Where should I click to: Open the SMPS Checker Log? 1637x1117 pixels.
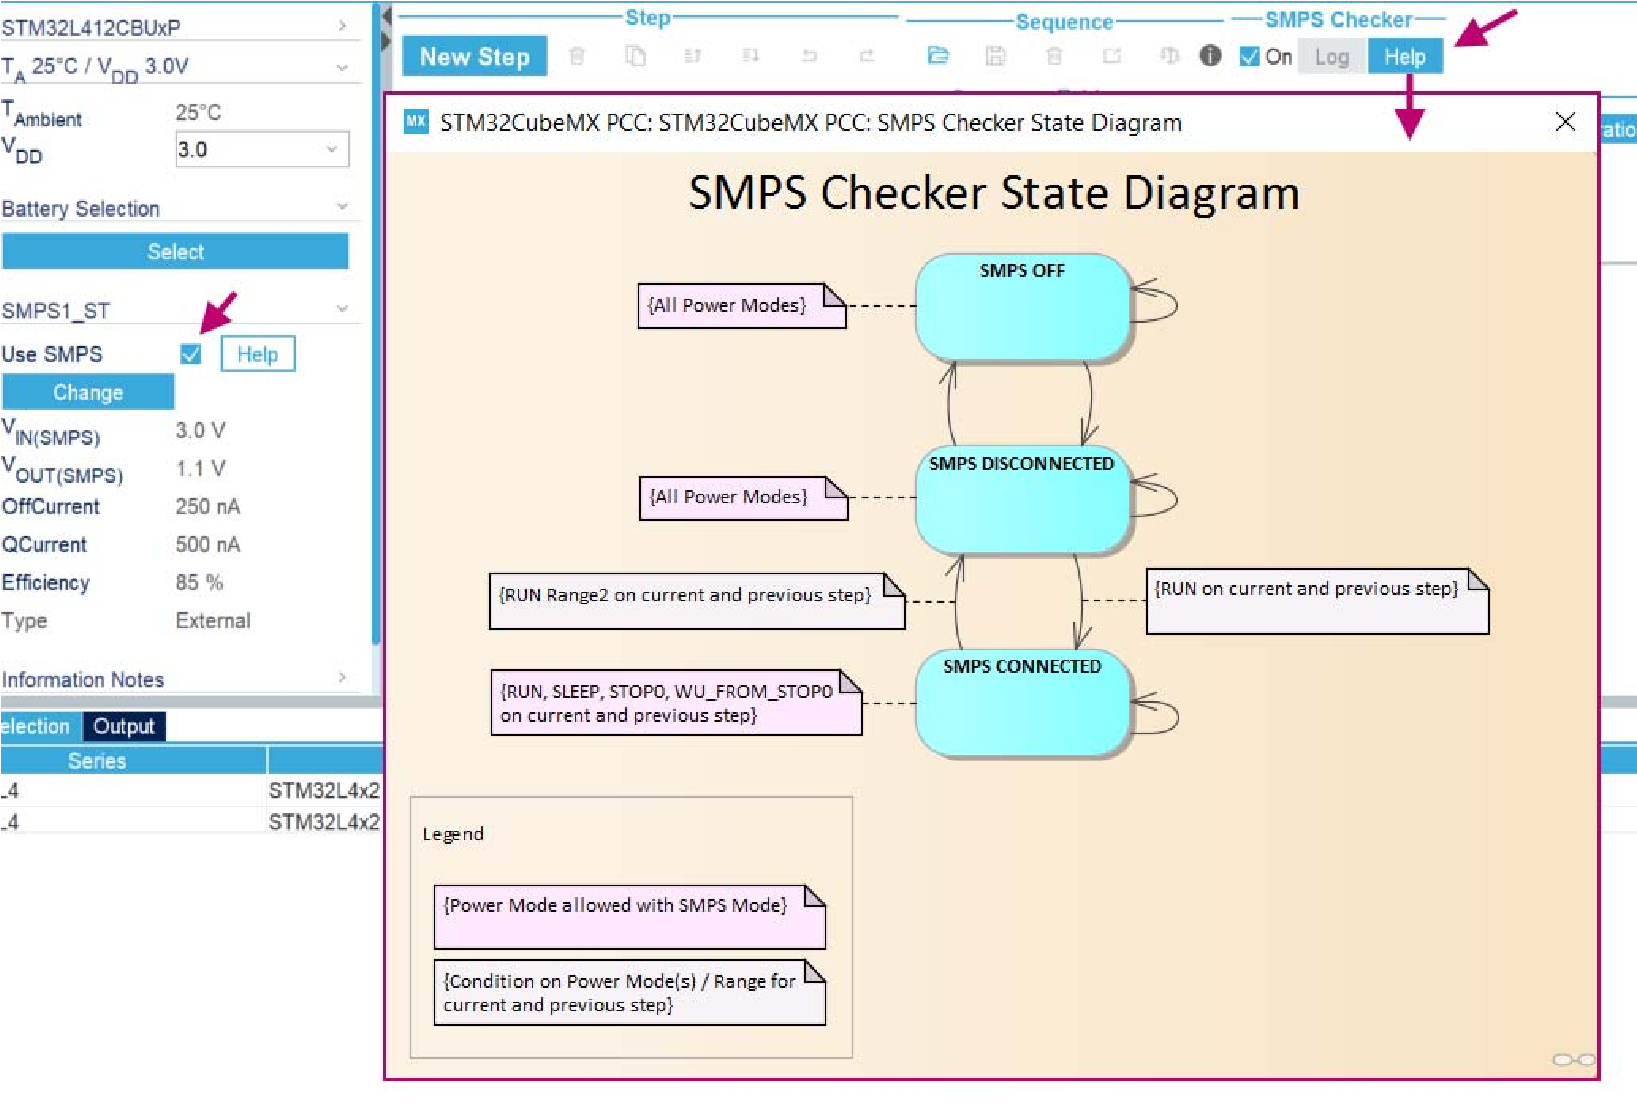(x=1332, y=57)
